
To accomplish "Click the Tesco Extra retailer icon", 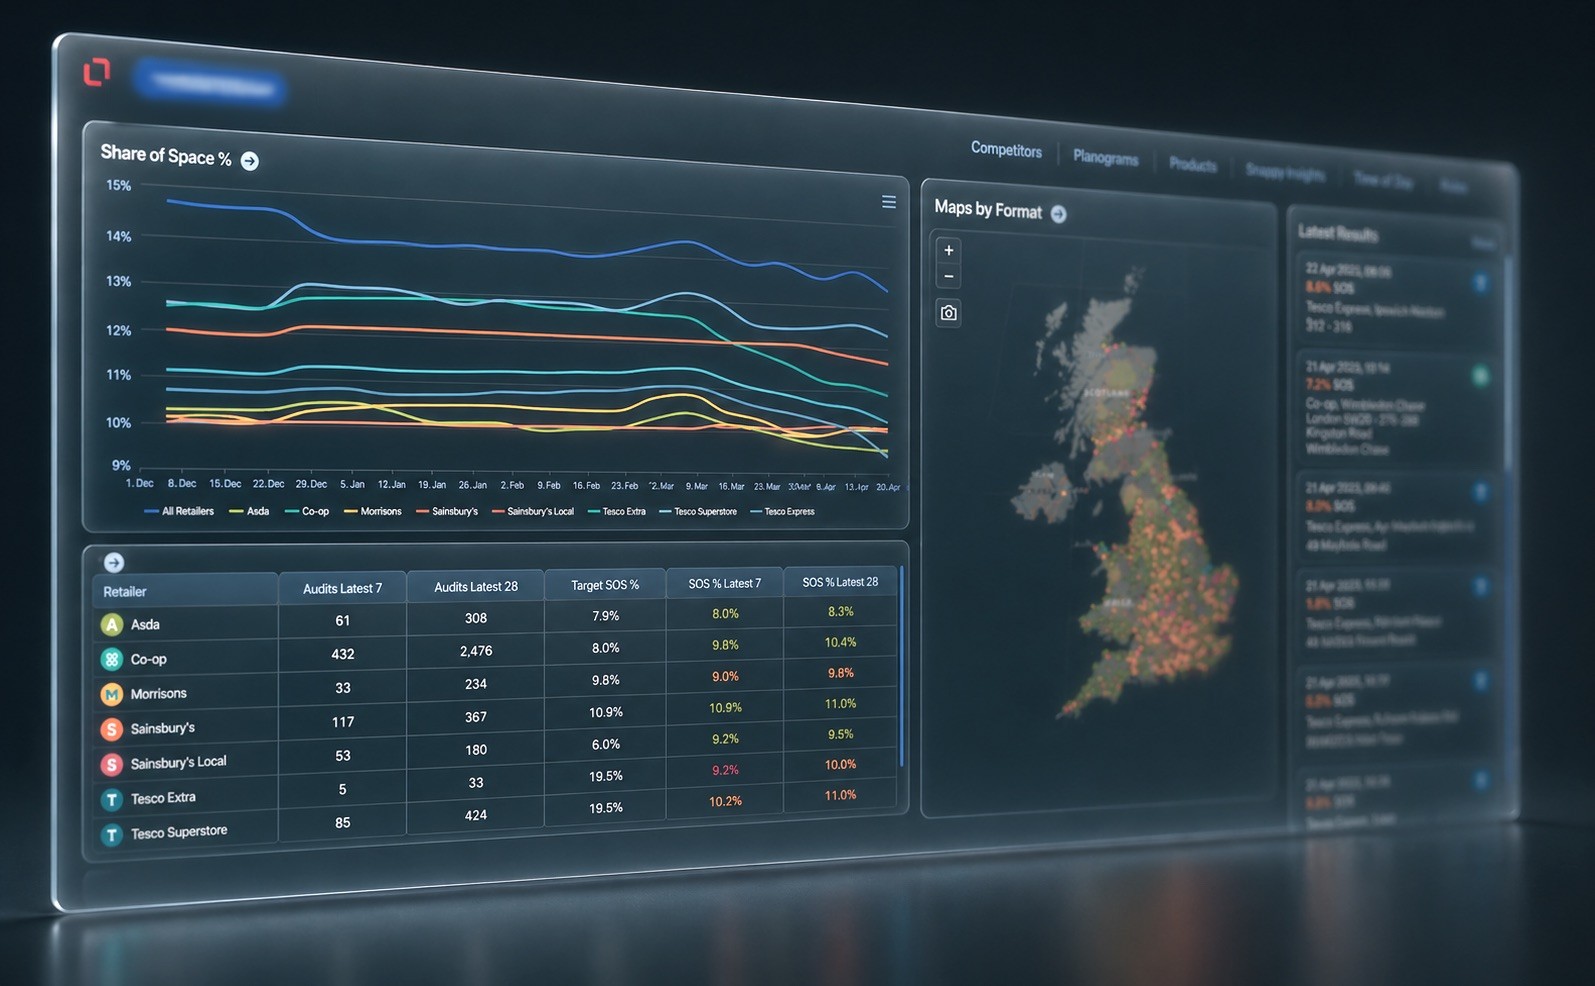I will coord(112,800).
